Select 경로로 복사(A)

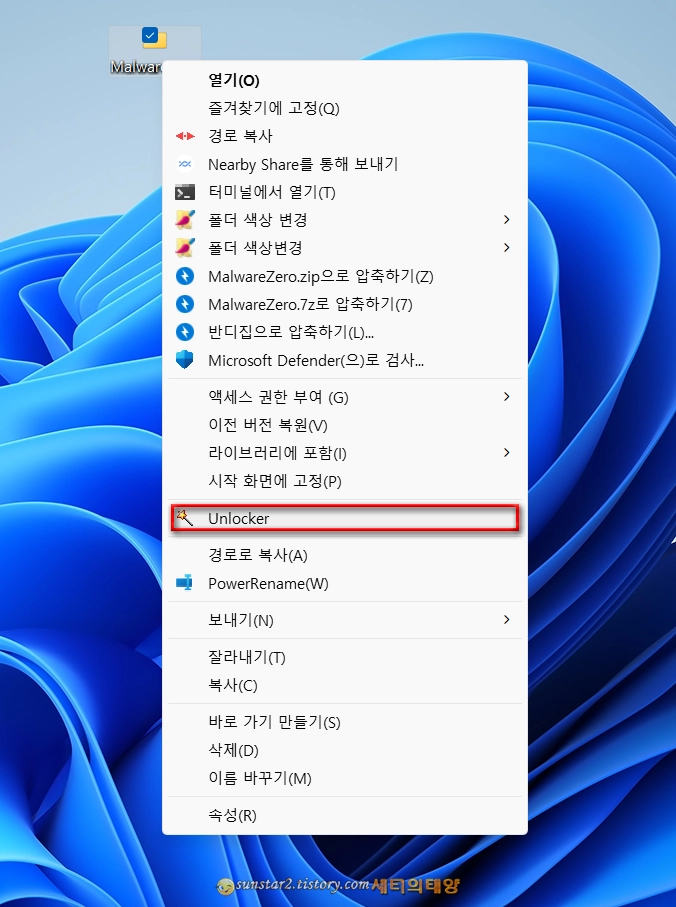click(x=345, y=555)
